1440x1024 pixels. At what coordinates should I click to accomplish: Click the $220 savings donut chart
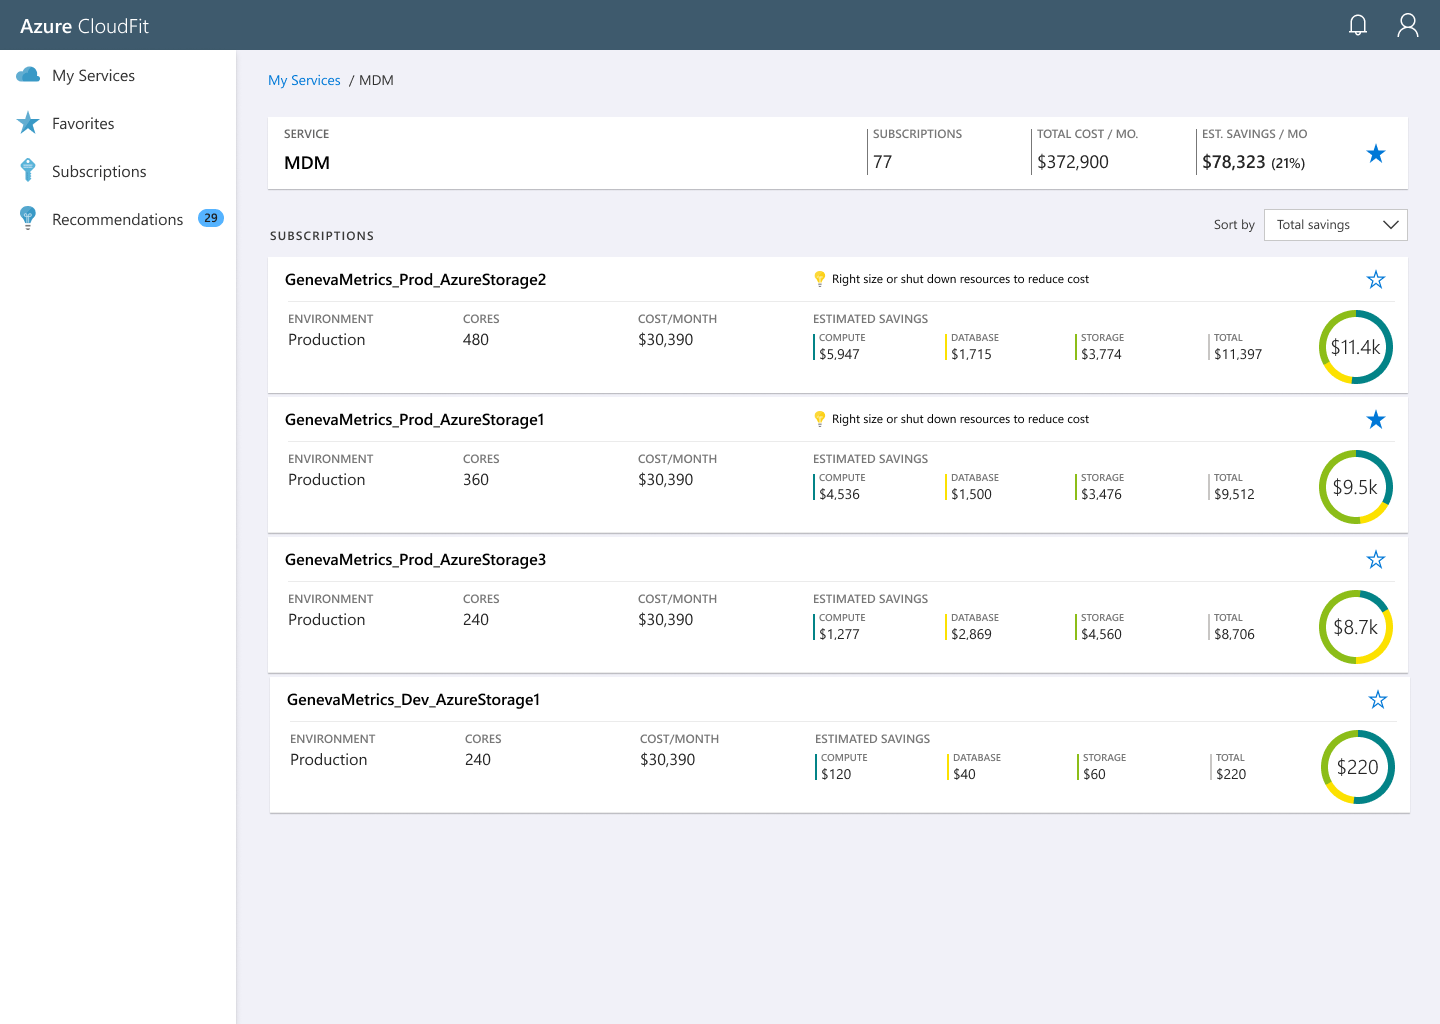(1358, 767)
